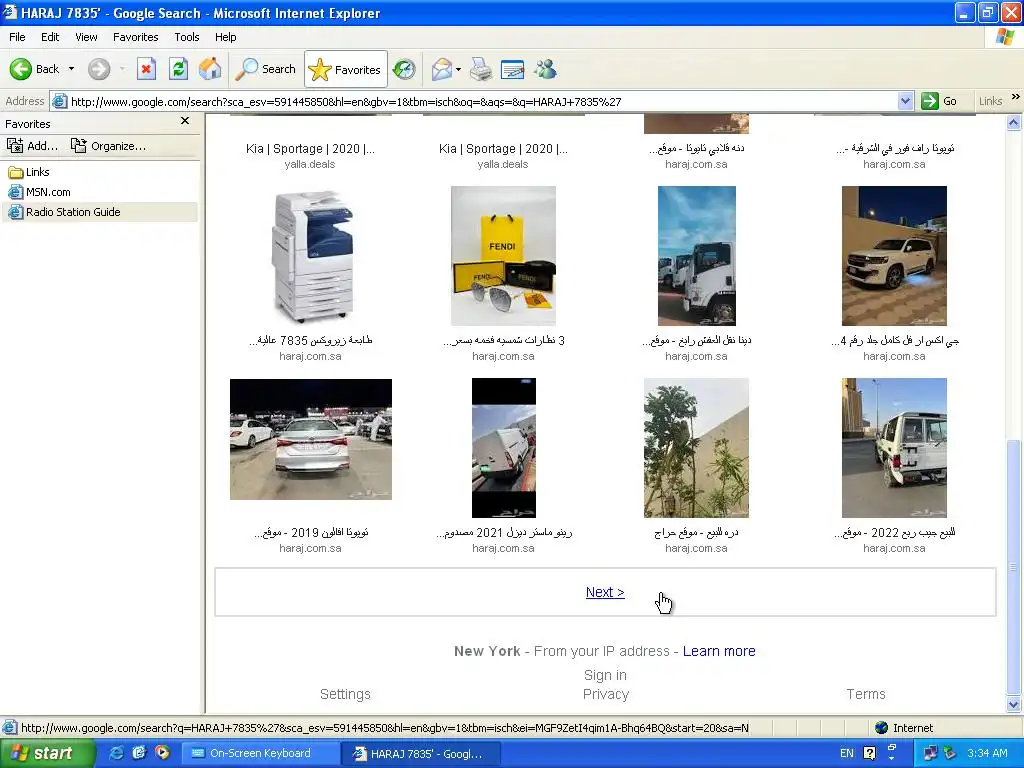This screenshot has height=768, width=1024.
Task: Click the network connection tray icon
Action: pyautogui.click(x=931, y=753)
